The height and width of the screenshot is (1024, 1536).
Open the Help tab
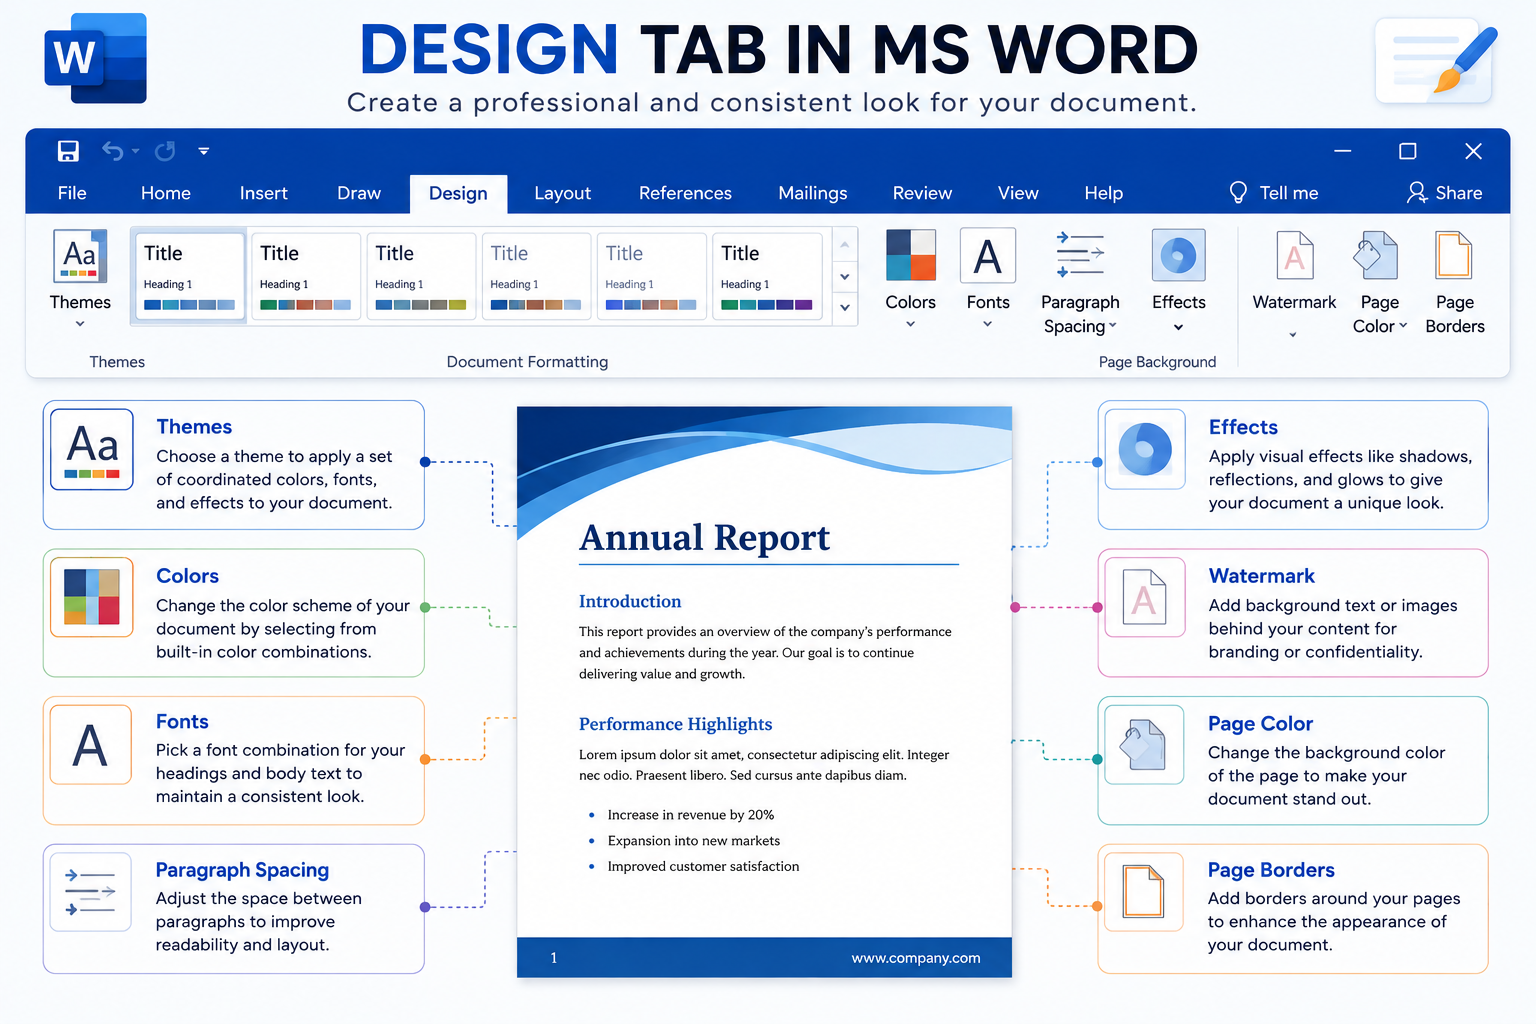pos(1104,193)
